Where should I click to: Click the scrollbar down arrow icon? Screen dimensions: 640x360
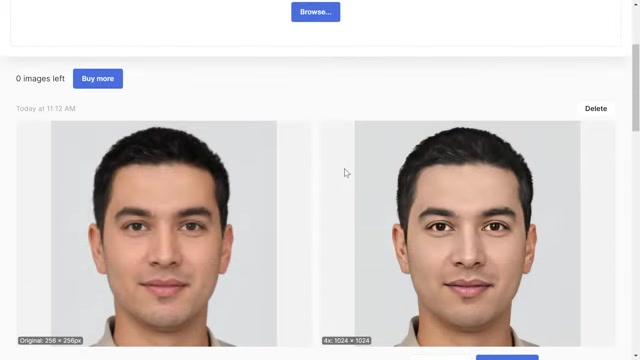636,356
